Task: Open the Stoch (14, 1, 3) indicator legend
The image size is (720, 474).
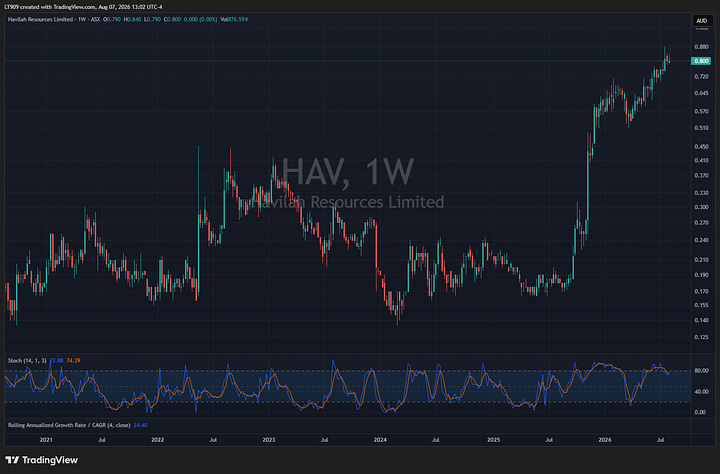Action: [27, 361]
